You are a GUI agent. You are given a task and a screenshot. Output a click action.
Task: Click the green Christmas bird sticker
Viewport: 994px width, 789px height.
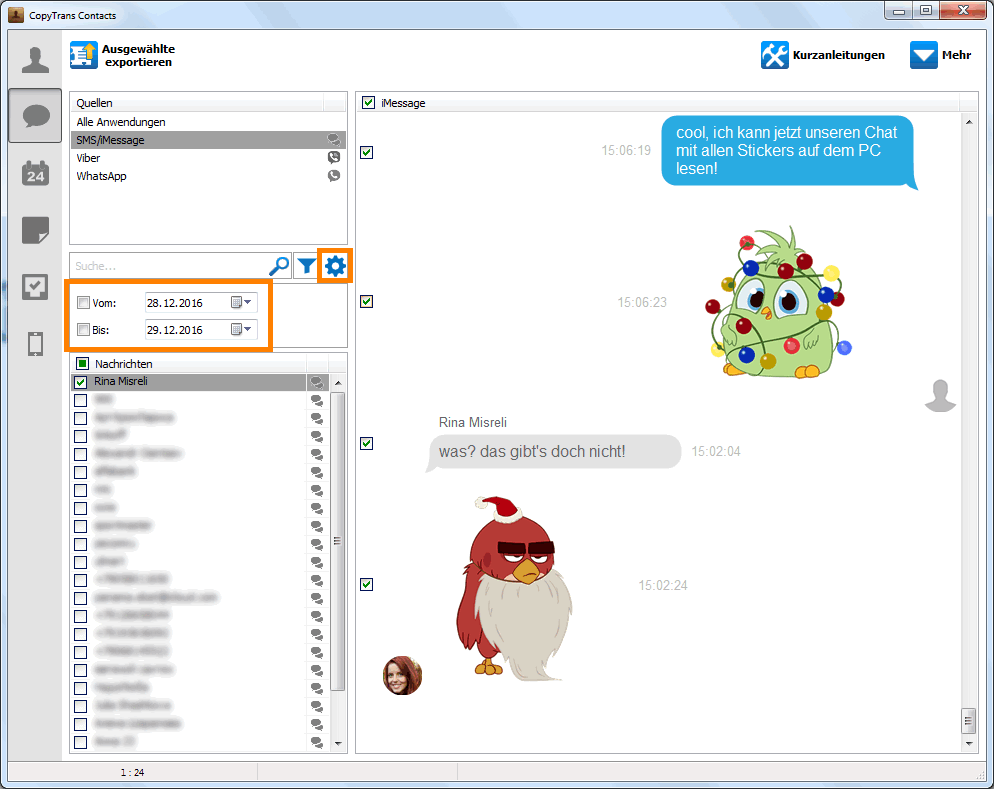[x=778, y=302]
